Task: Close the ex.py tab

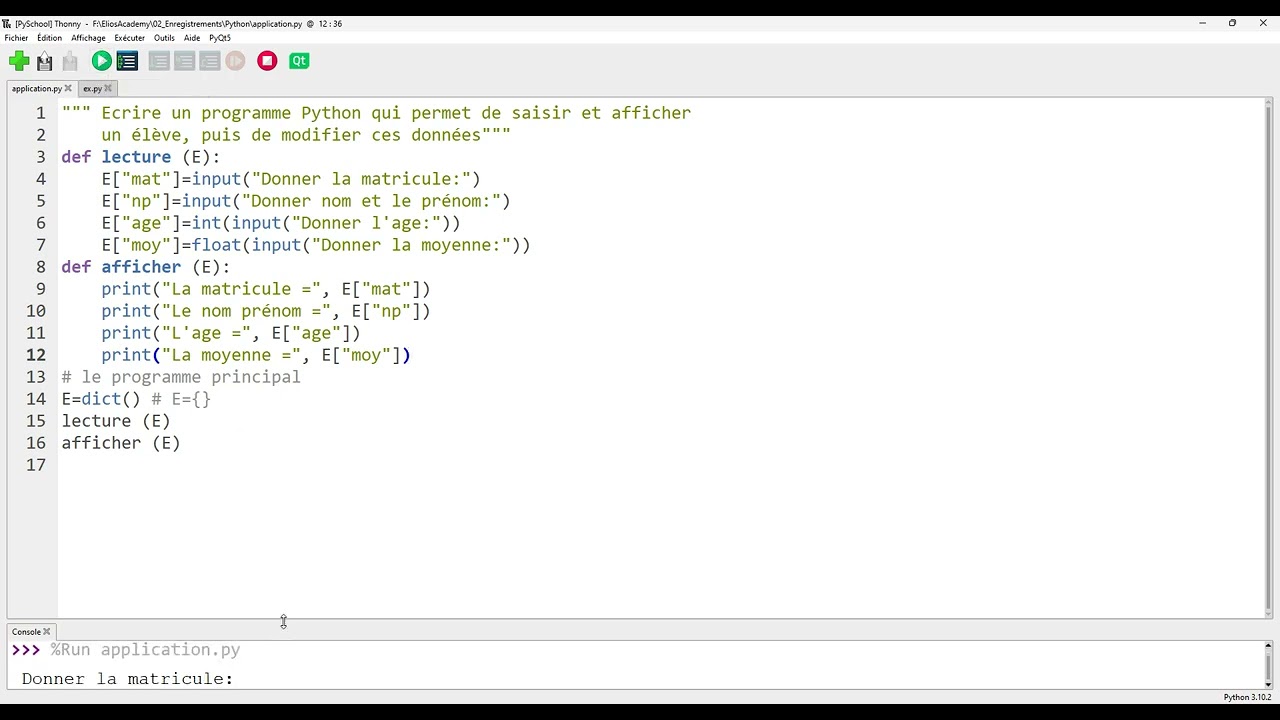Action: pyautogui.click(x=108, y=89)
